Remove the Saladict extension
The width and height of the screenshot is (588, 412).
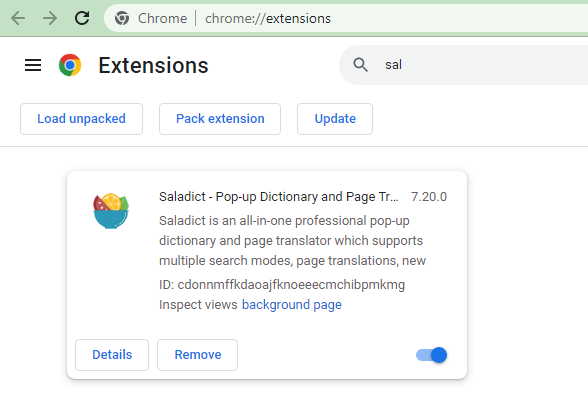click(198, 355)
